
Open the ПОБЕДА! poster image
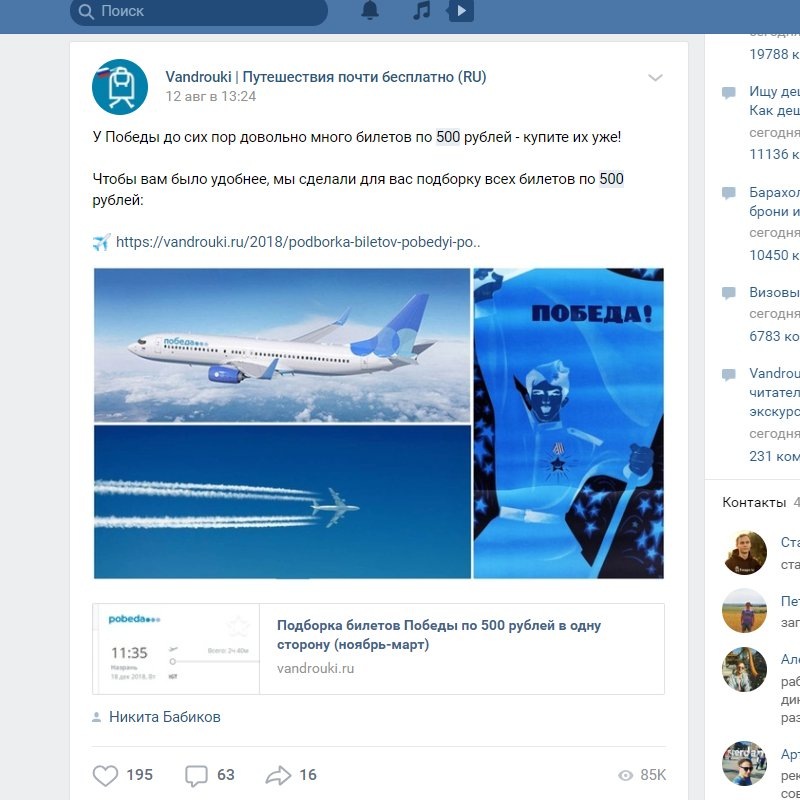[568, 423]
